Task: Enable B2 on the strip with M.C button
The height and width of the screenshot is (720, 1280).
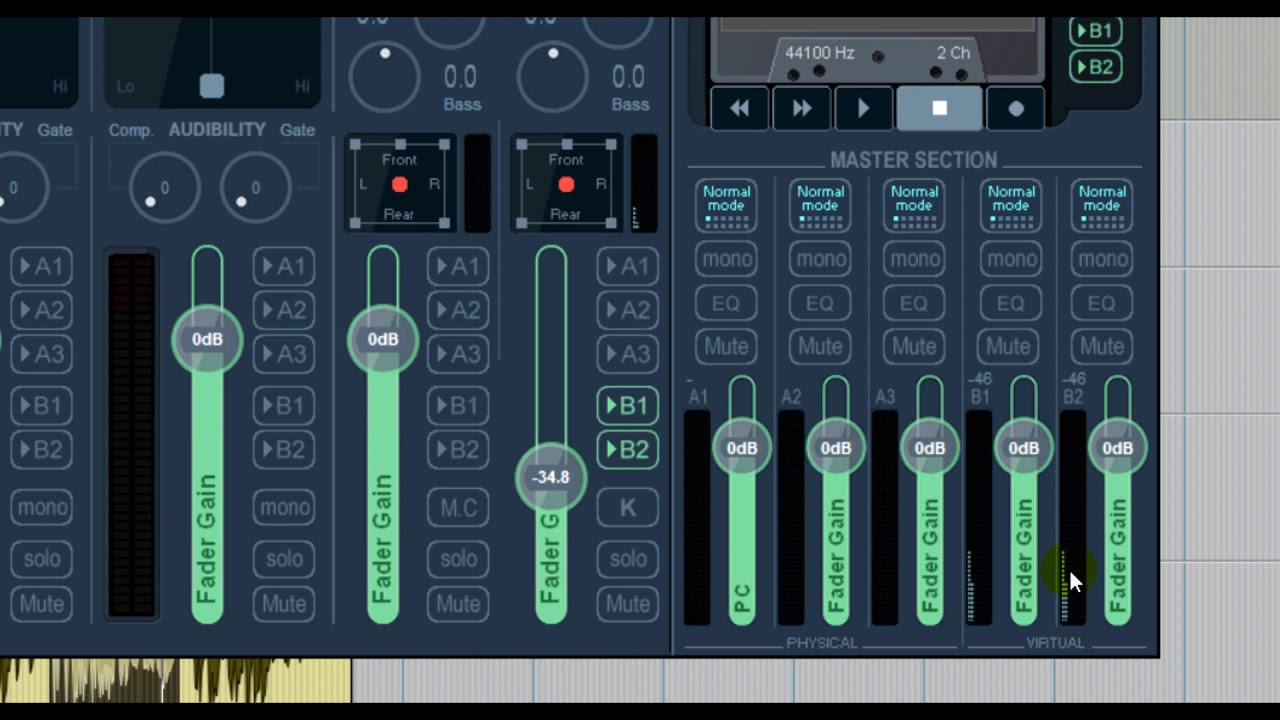Action: pyautogui.click(x=458, y=450)
